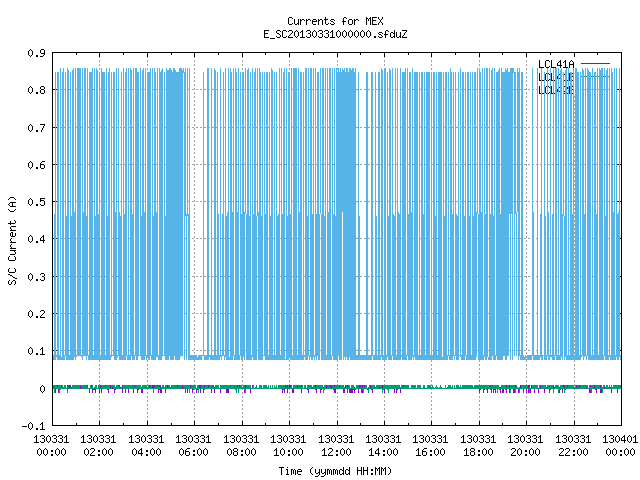Click the 10:00 time tick label
Viewport: 640px width, 480px height.
(288, 452)
